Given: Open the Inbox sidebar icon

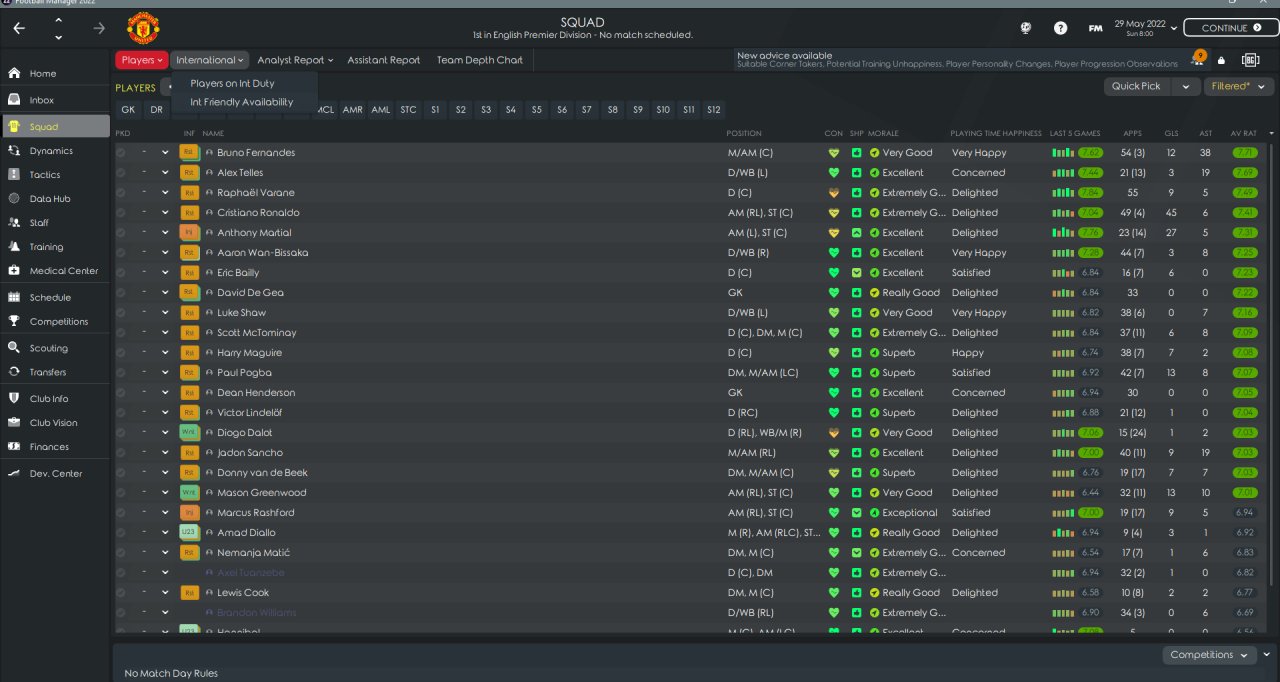Looking at the screenshot, I should (14, 100).
